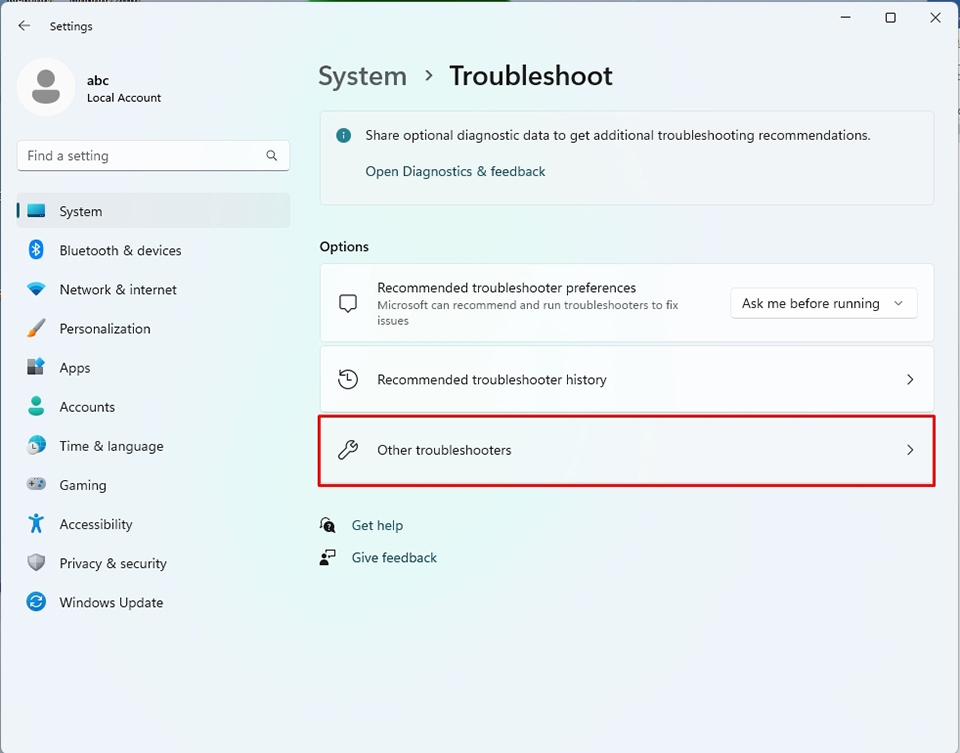This screenshot has height=753, width=960.
Task: Select System in the navigation sidebar
Action: [80, 211]
